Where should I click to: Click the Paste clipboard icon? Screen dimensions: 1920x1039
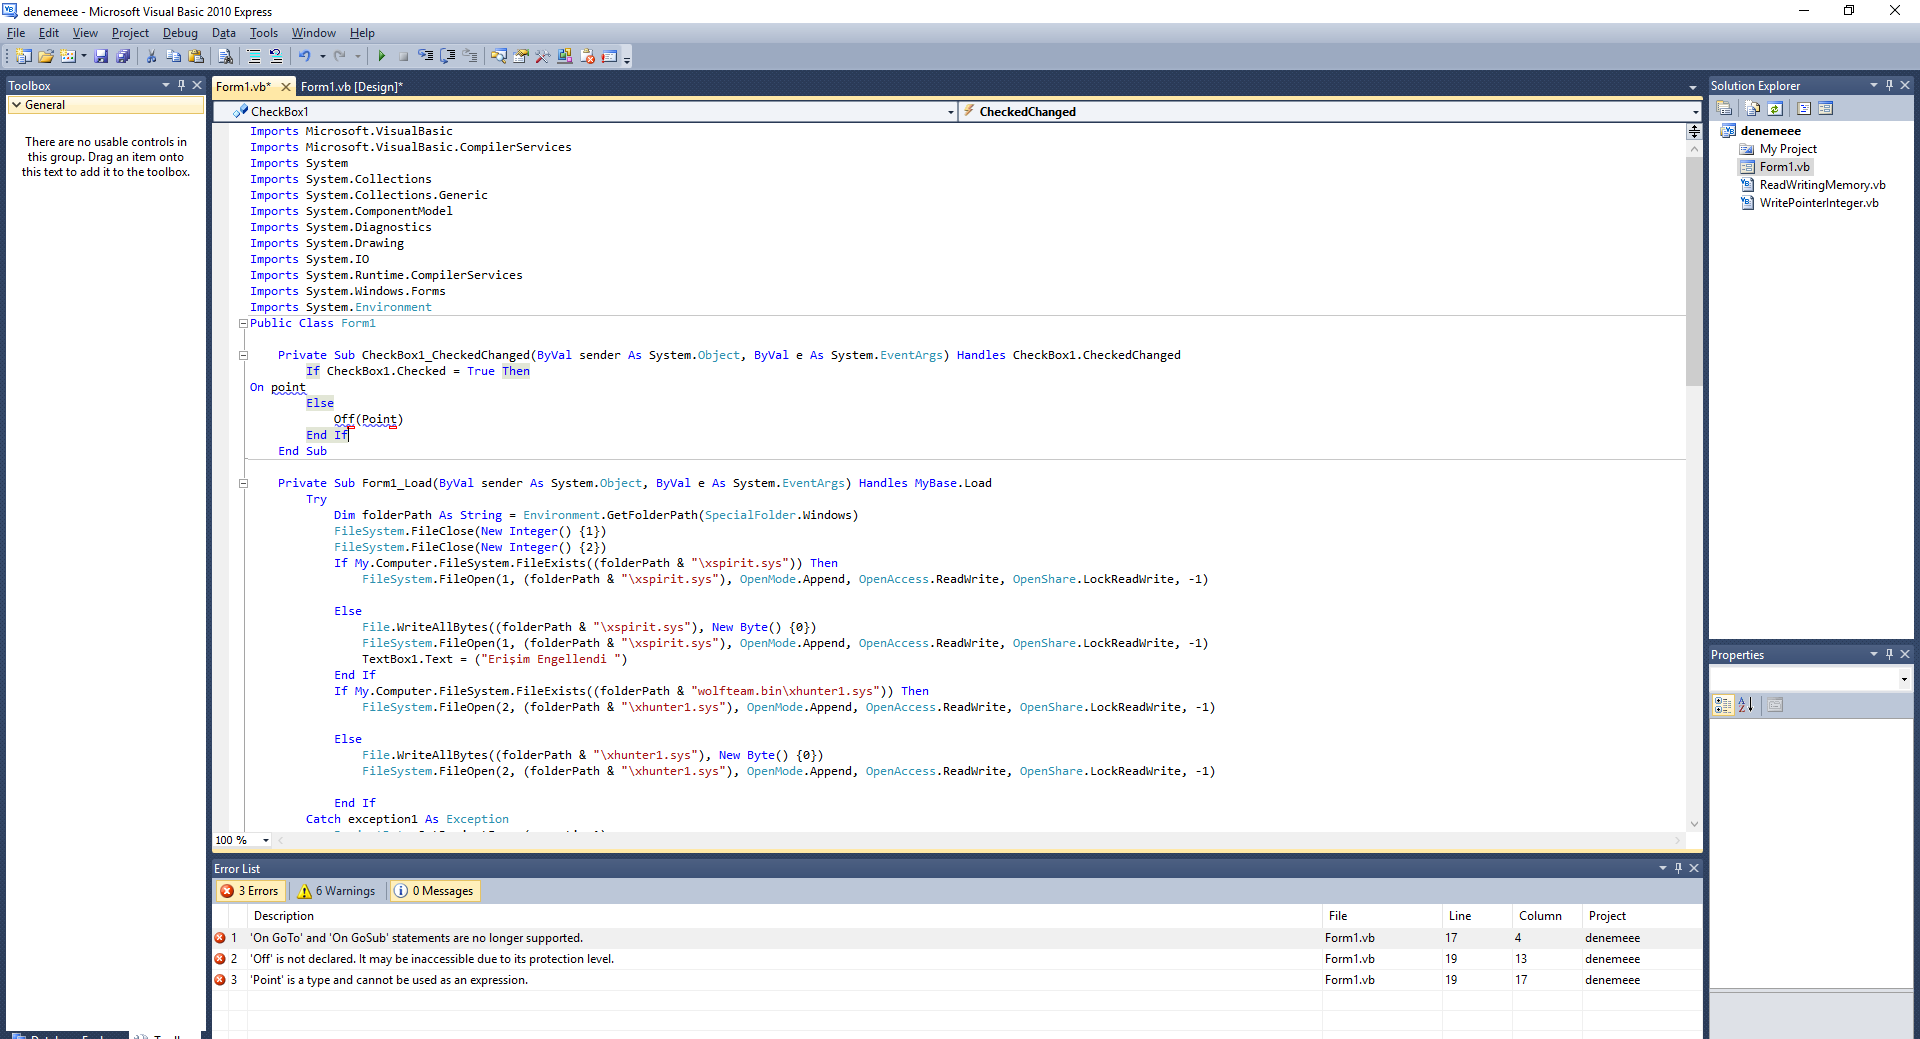coord(196,57)
